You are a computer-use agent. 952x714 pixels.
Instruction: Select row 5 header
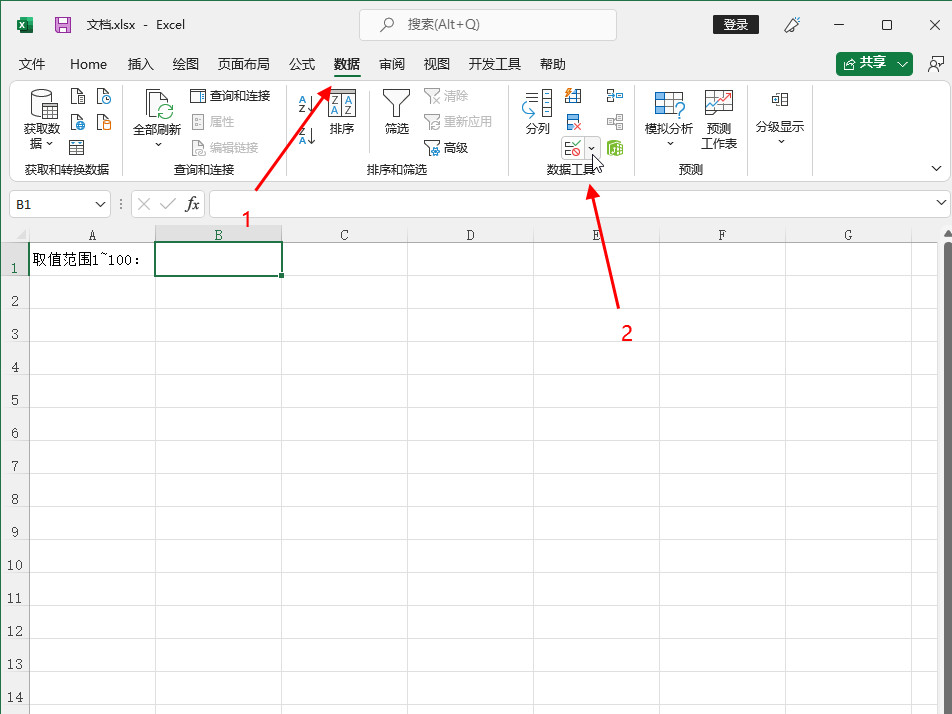(x=15, y=400)
